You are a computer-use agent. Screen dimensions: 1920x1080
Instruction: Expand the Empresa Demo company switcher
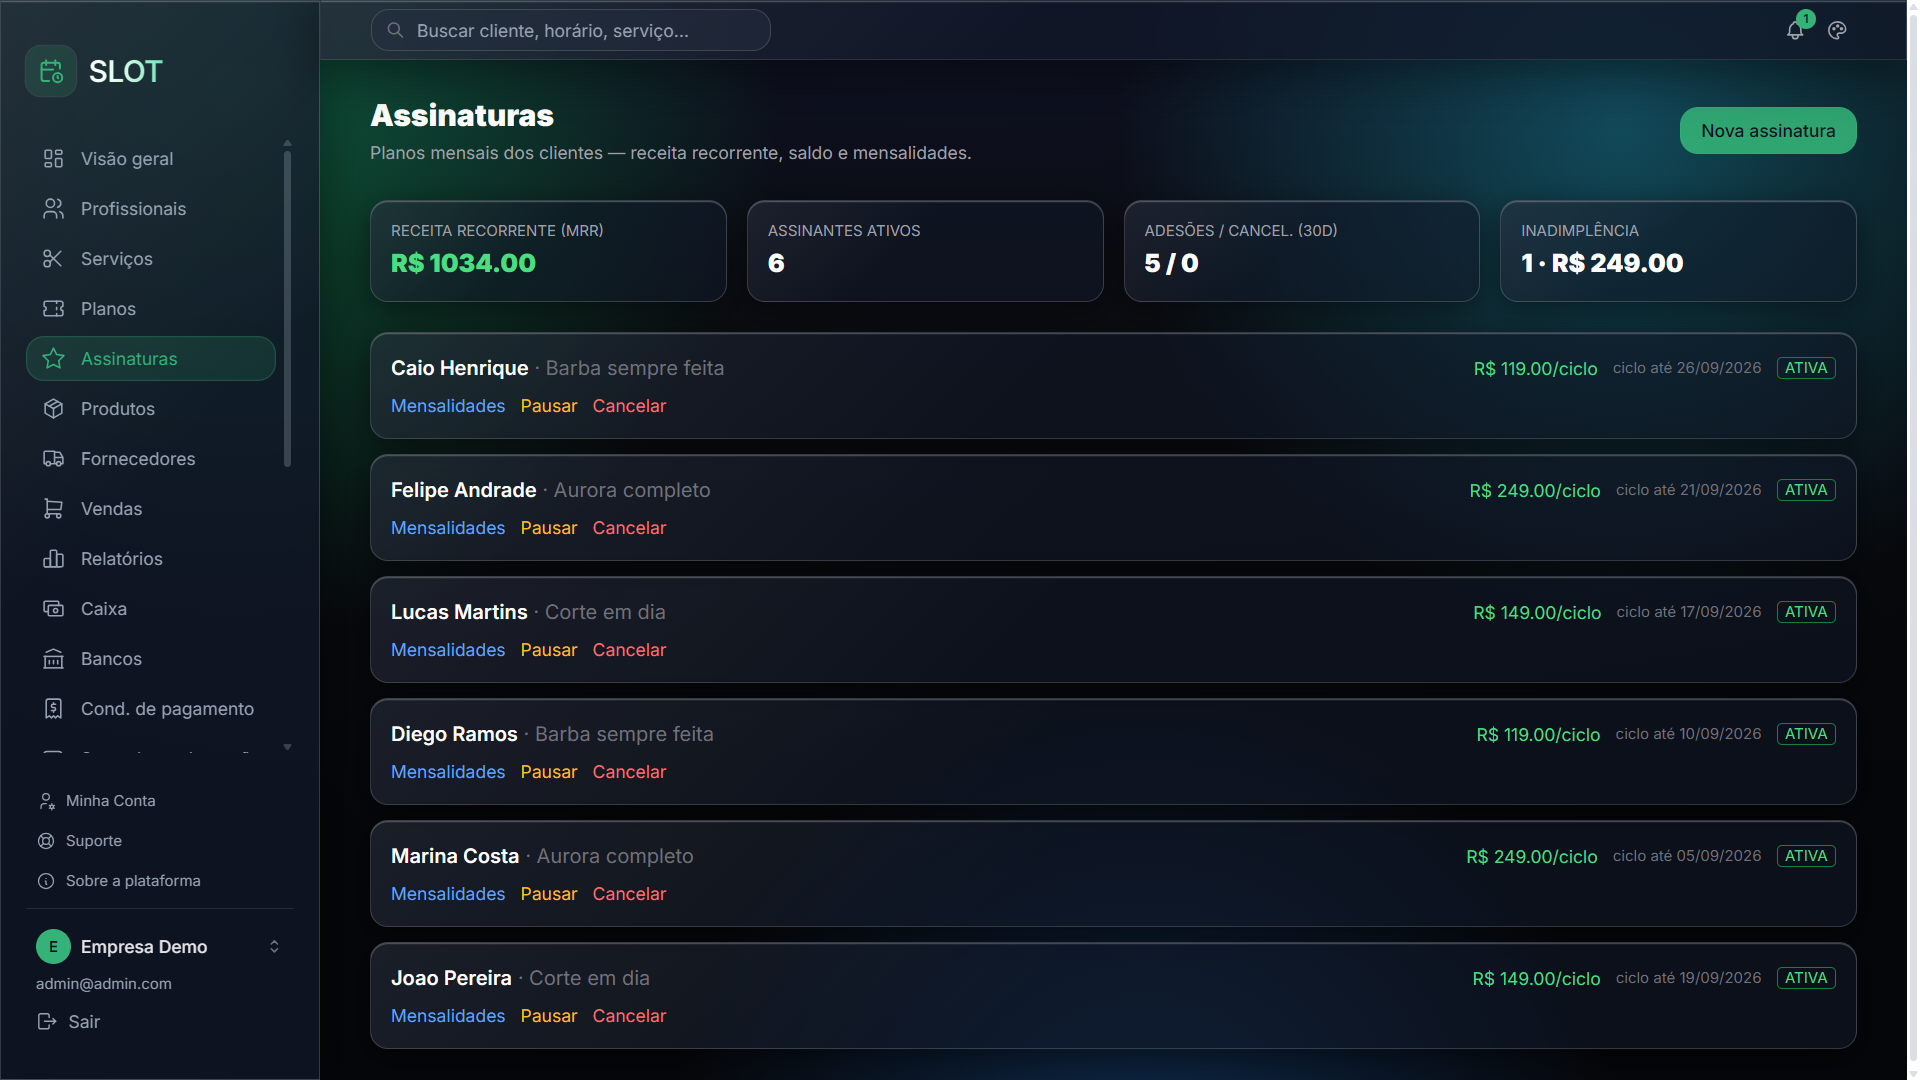pos(274,947)
